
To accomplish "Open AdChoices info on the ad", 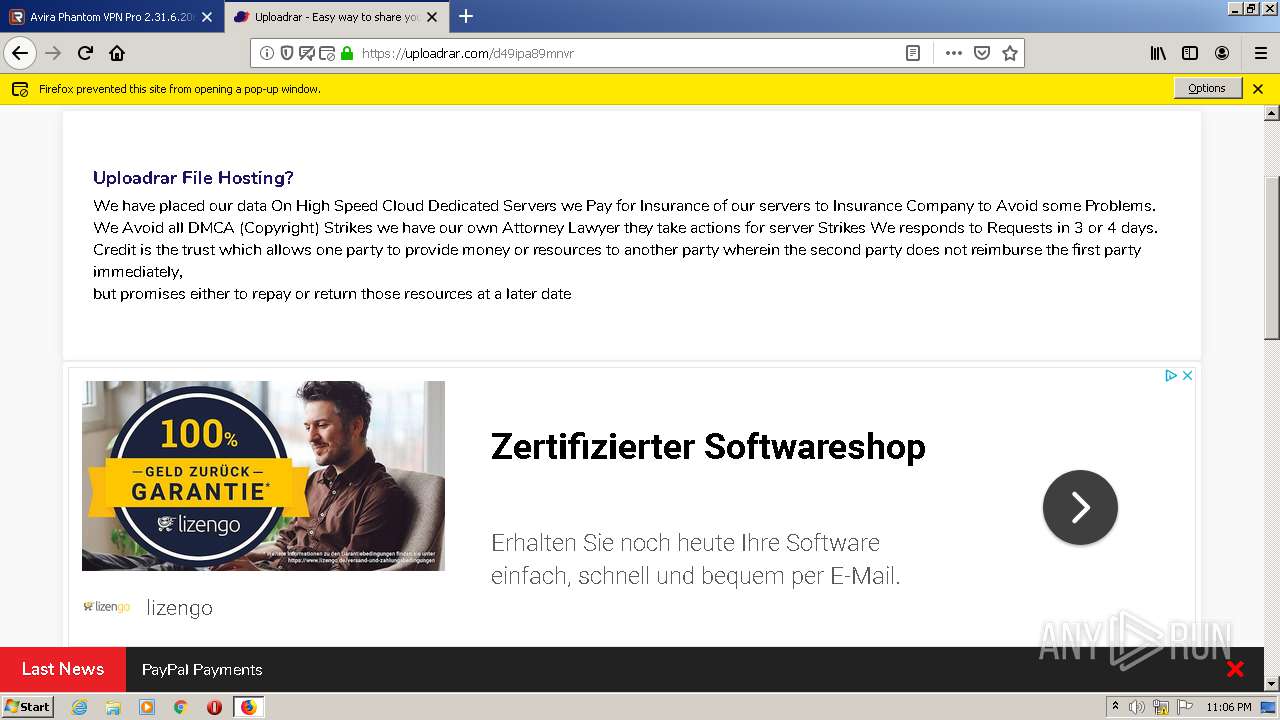I will point(1171,376).
